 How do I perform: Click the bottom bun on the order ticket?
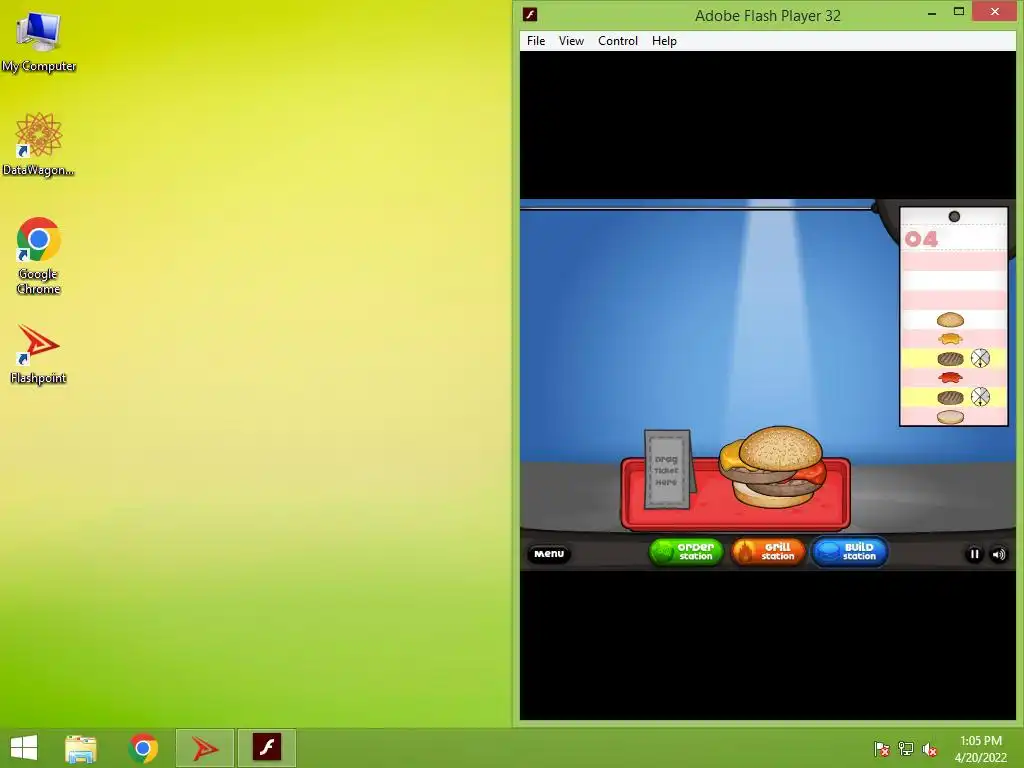coord(950,417)
